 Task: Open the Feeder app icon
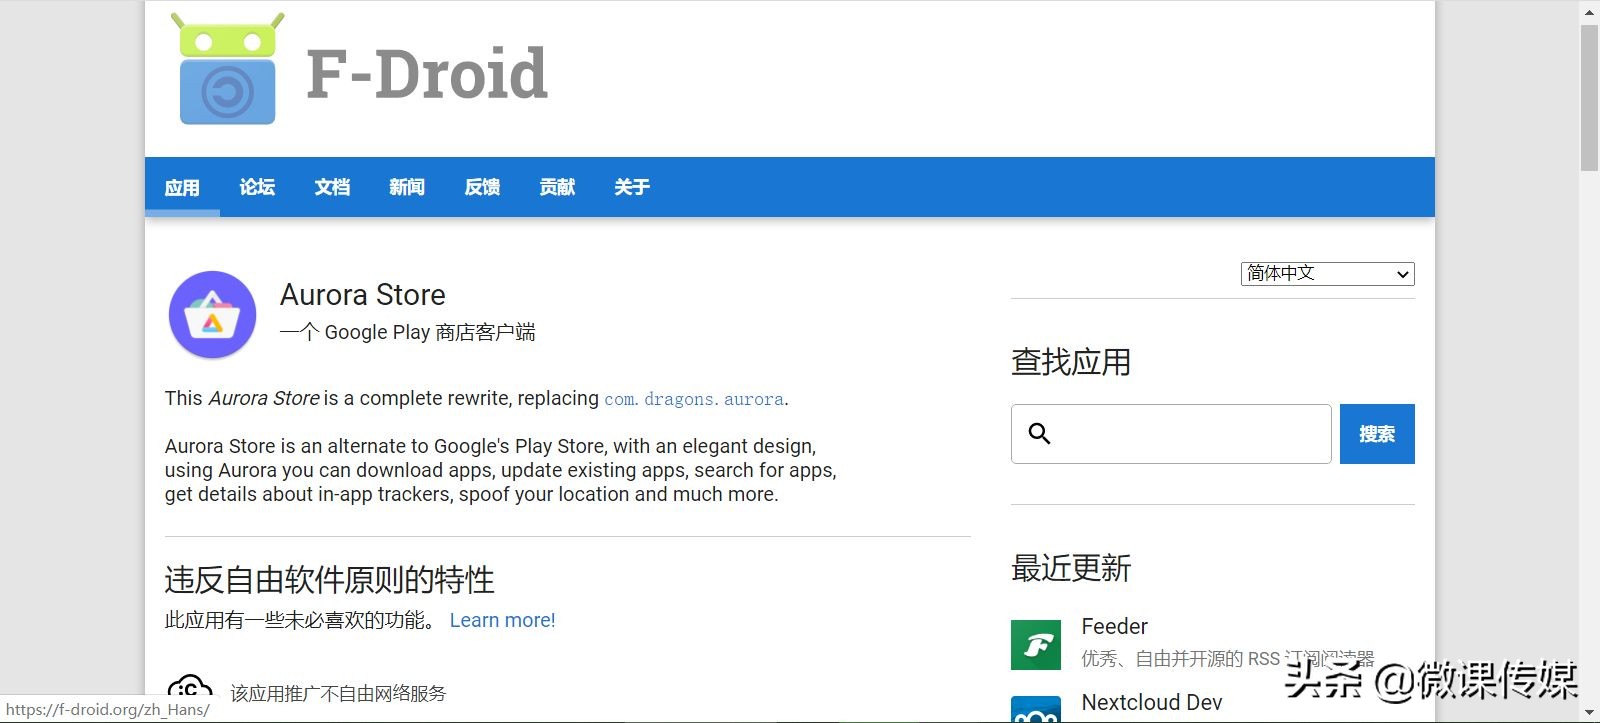coord(1036,645)
